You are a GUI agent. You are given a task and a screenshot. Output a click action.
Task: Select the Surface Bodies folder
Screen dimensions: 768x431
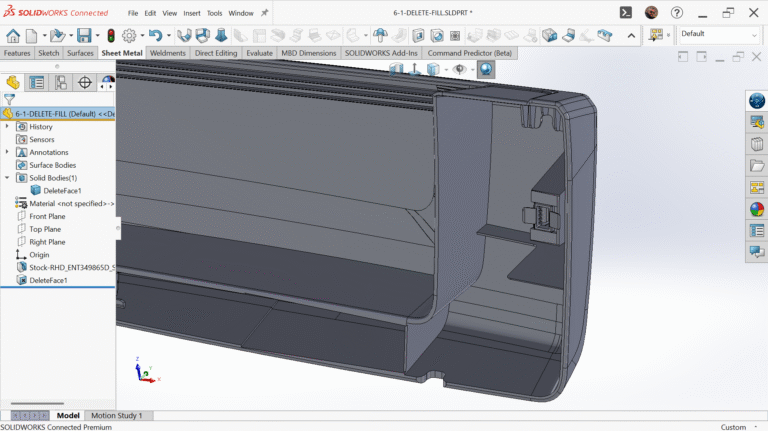[x=46, y=165]
